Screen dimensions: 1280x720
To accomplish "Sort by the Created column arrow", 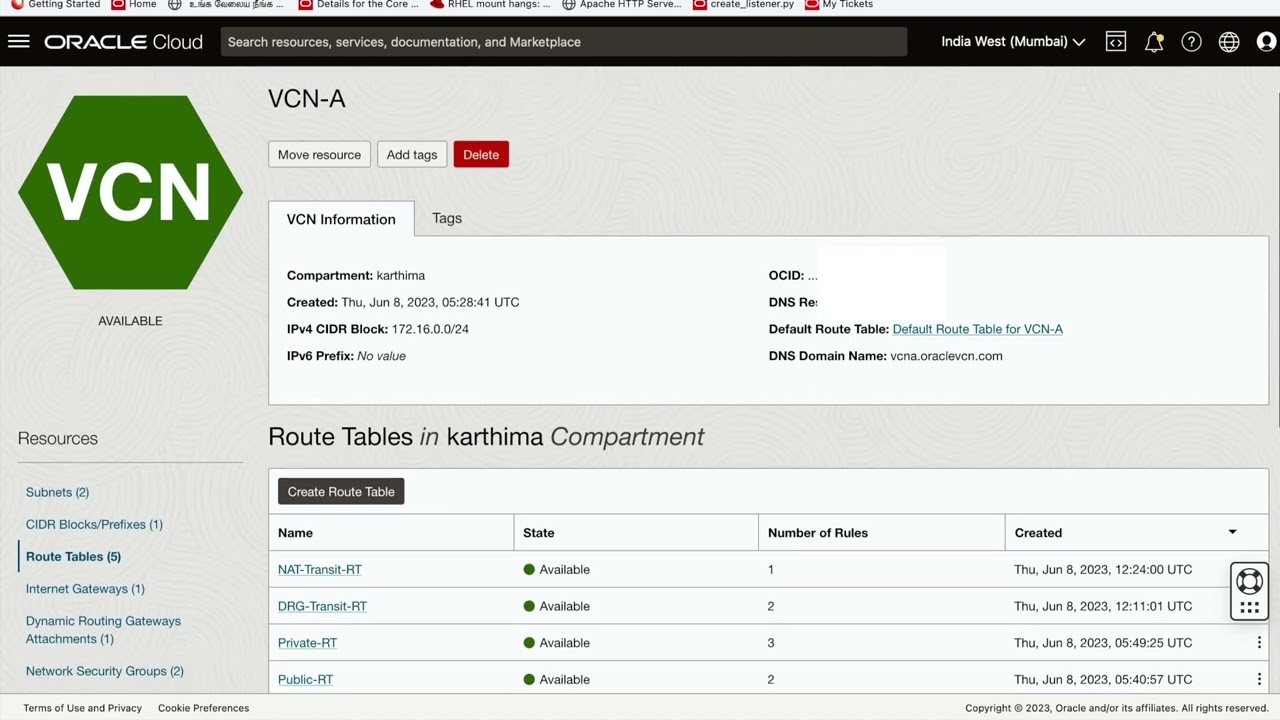I will 1232,532.
